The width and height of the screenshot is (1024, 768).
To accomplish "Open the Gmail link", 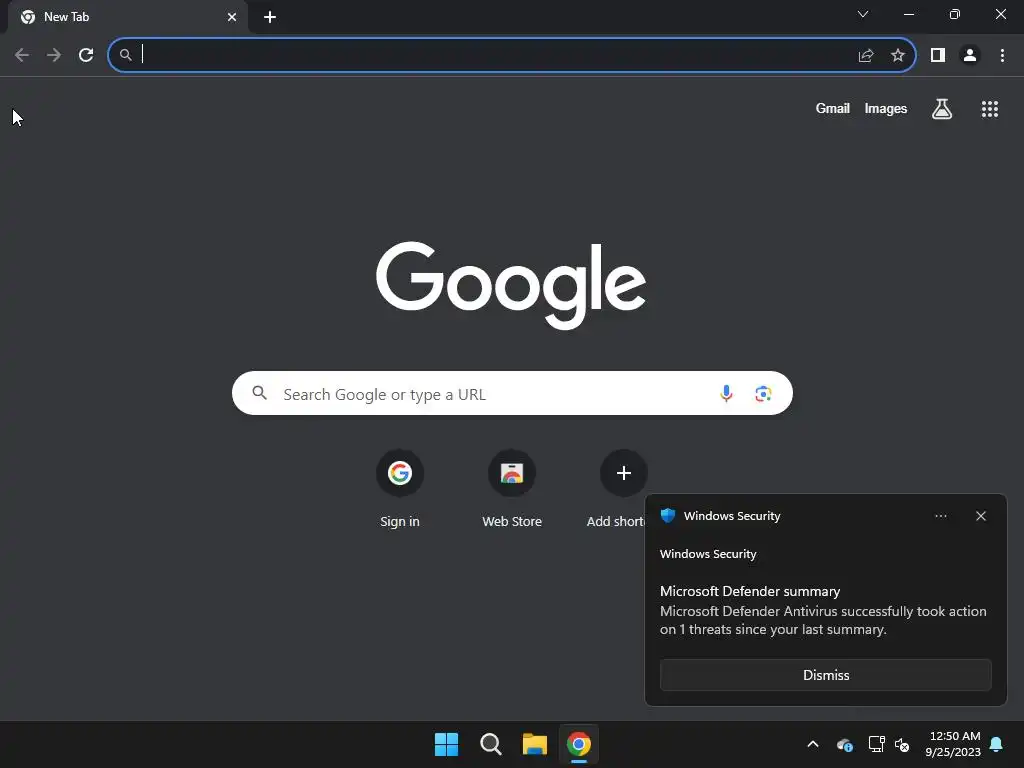I will [x=833, y=108].
